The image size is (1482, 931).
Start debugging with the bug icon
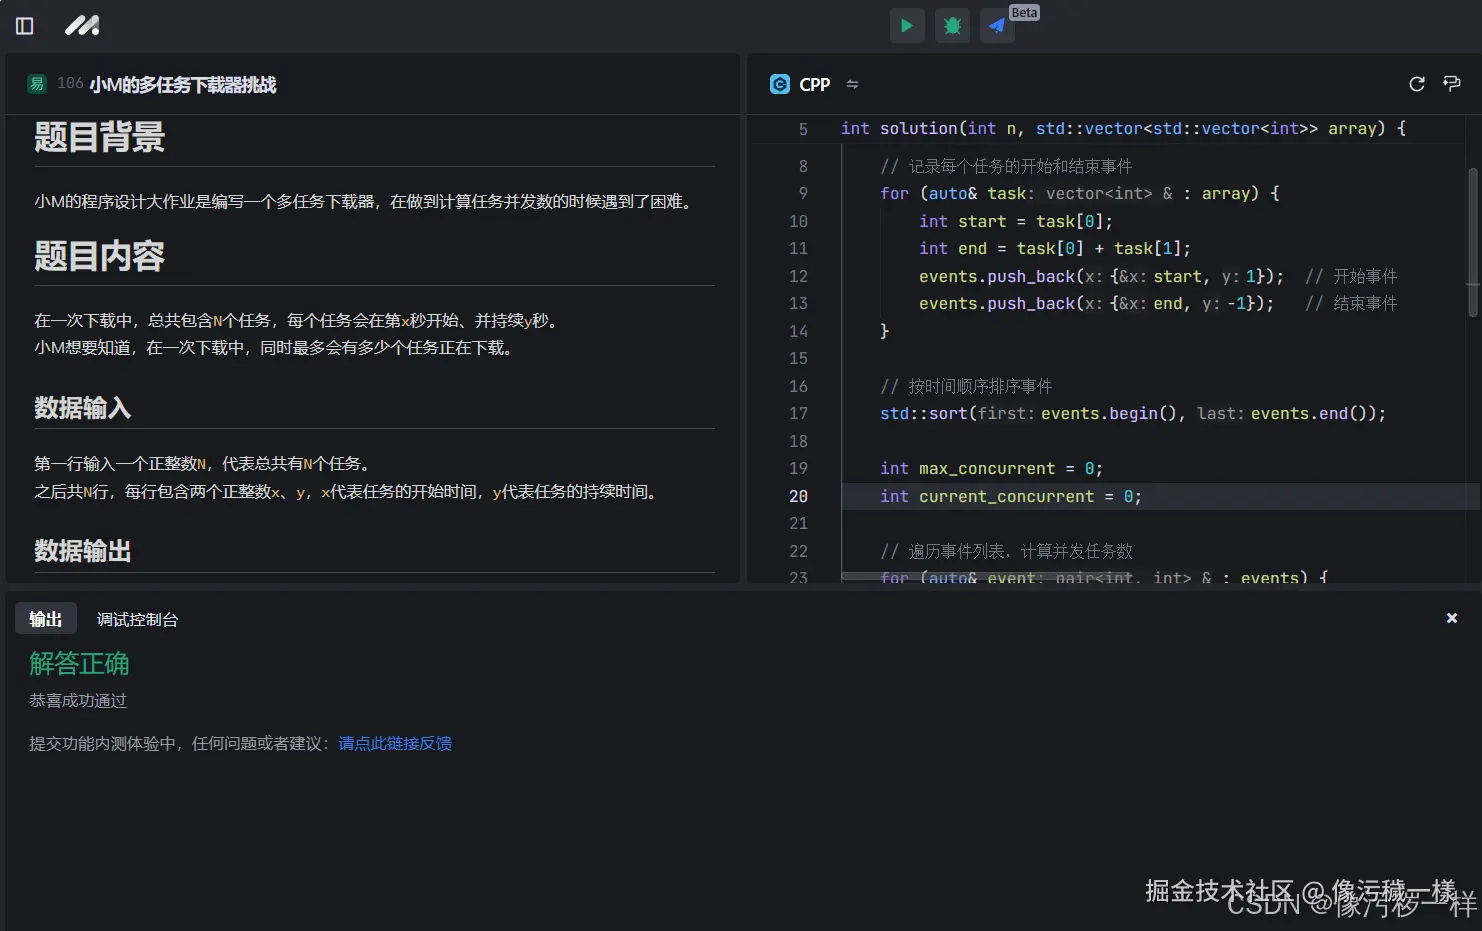[x=952, y=26]
